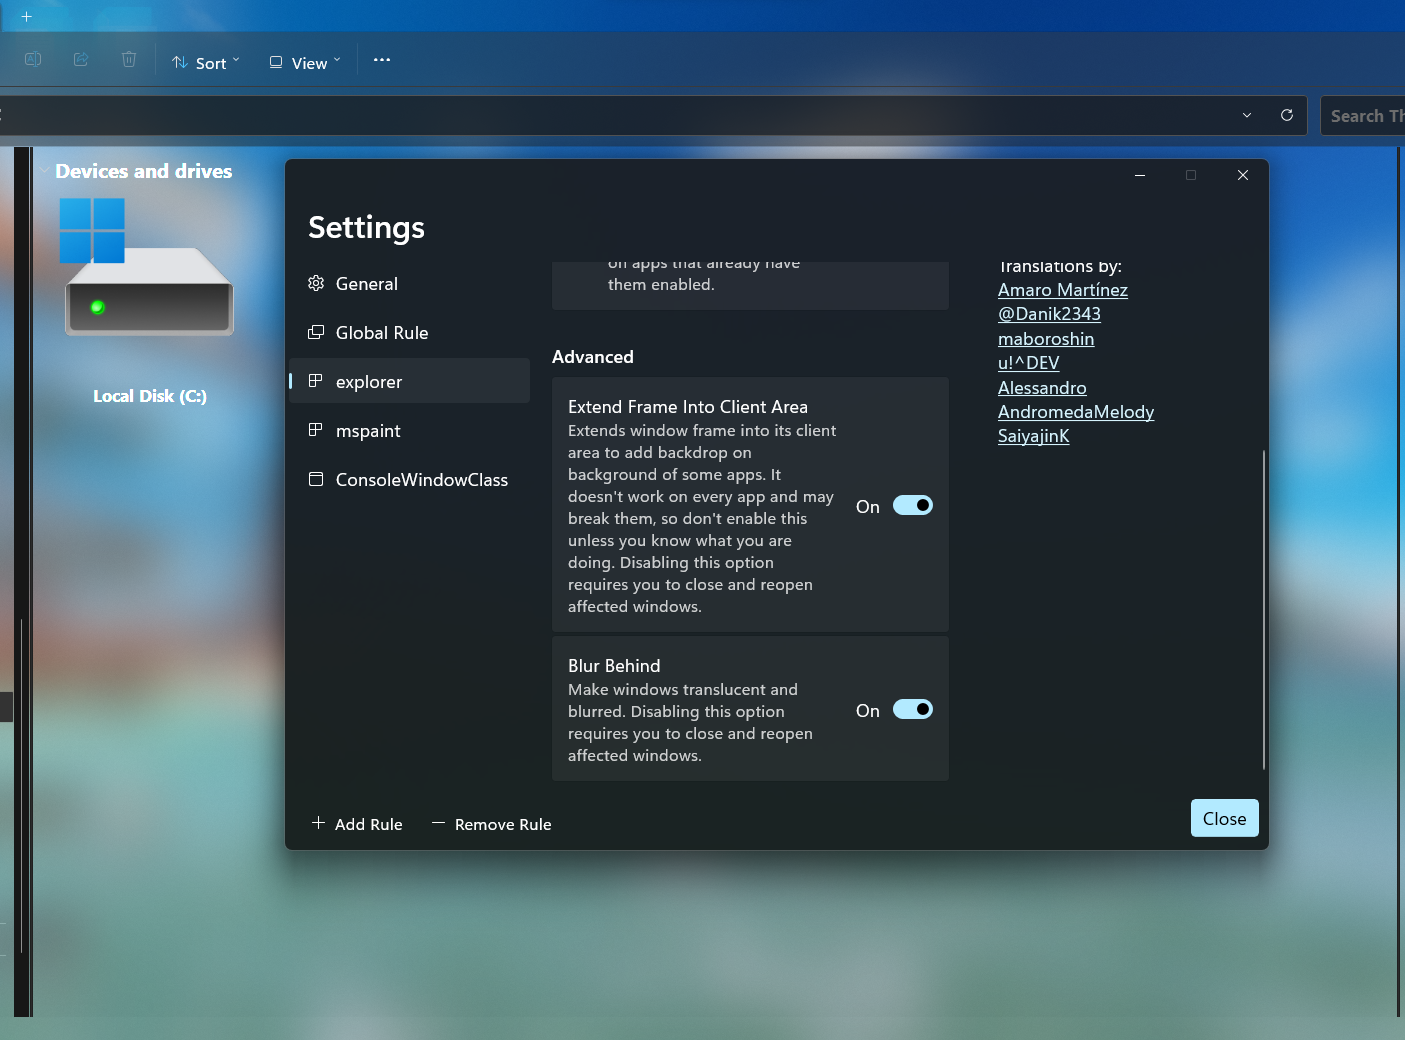This screenshot has width=1405, height=1040.
Task: Turn off Blur Behind
Action: [x=911, y=709]
